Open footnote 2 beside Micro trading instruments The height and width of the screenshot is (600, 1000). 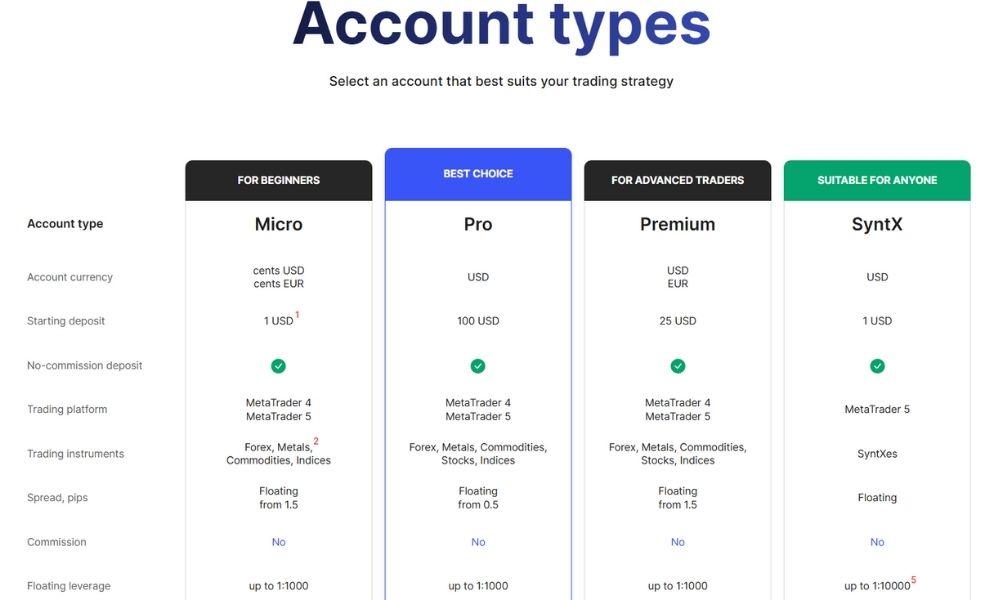coord(316,441)
